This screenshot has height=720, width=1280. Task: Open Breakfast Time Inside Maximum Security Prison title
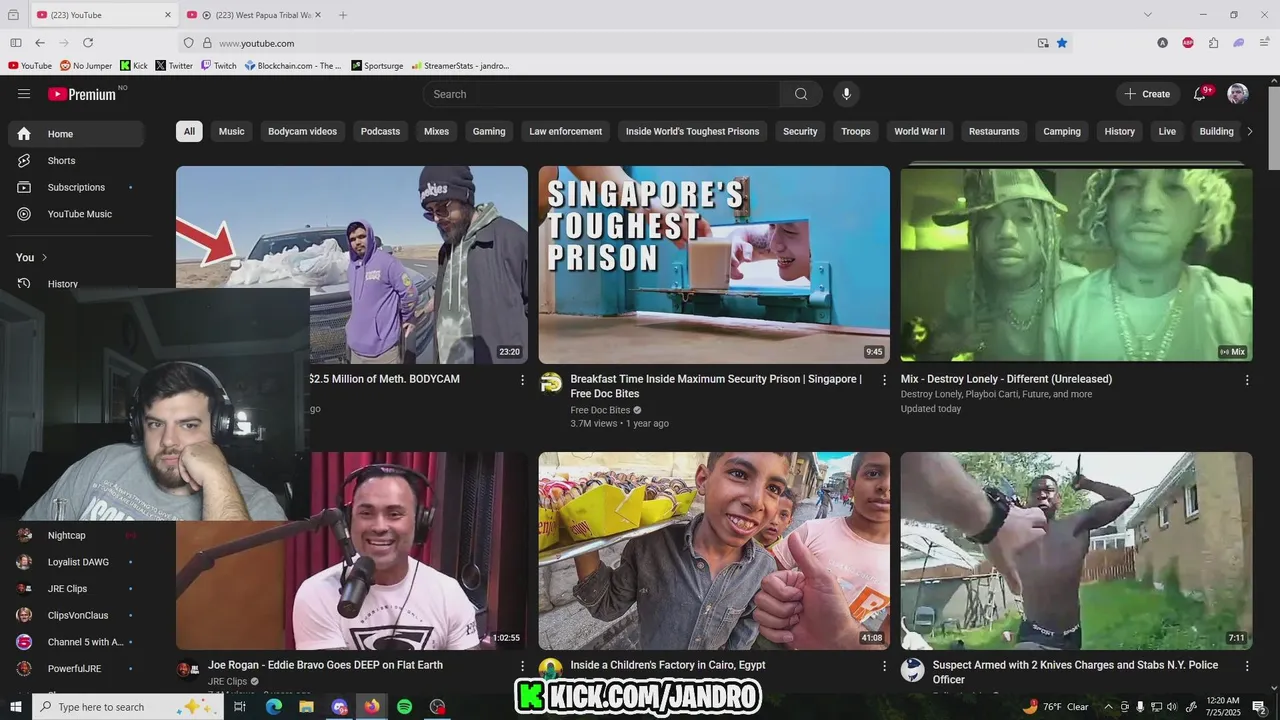click(x=716, y=386)
